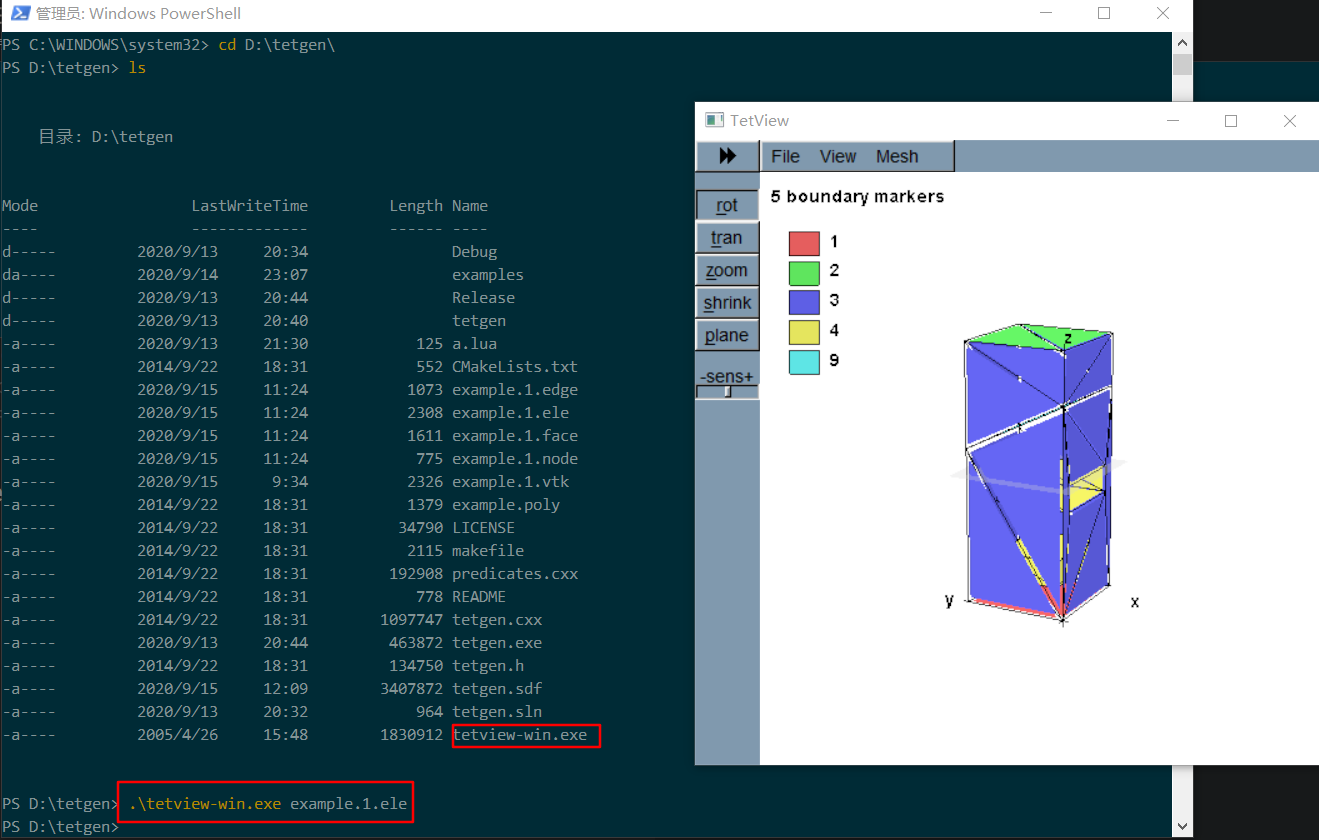Click the 'LastWriteTime' column header
The image size is (1319, 840).
point(250,205)
